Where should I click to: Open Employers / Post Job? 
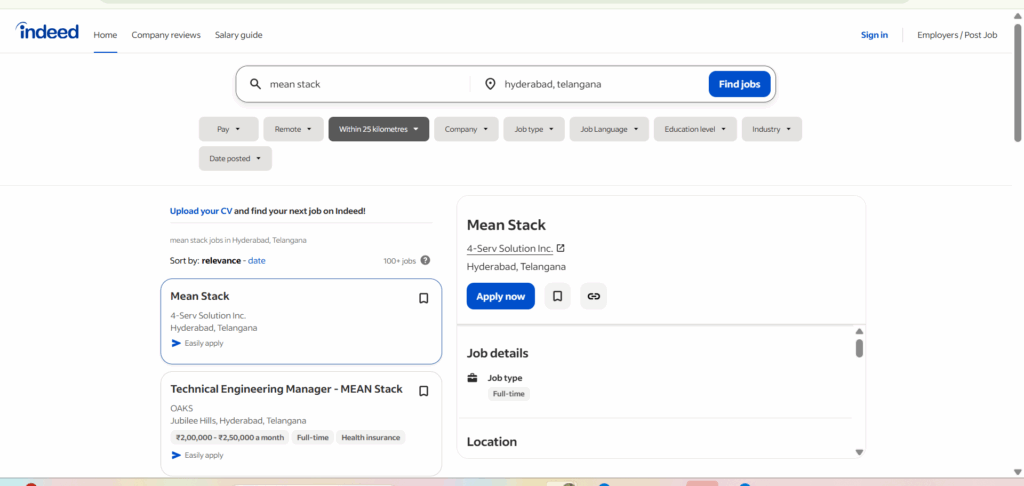click(957, 35)
